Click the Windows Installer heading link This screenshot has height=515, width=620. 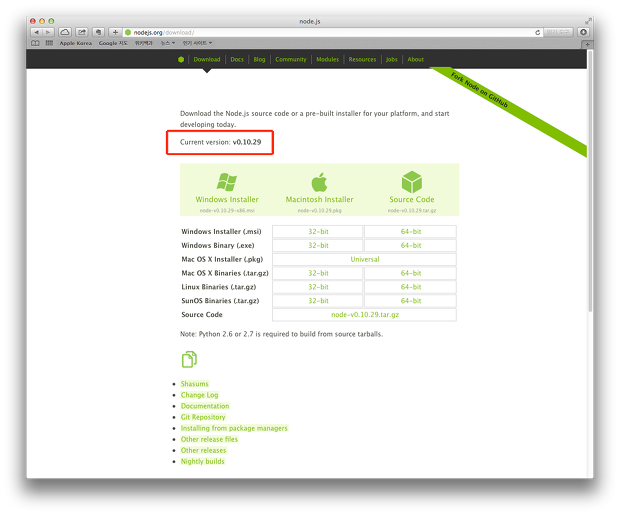(x=227, y=199)
